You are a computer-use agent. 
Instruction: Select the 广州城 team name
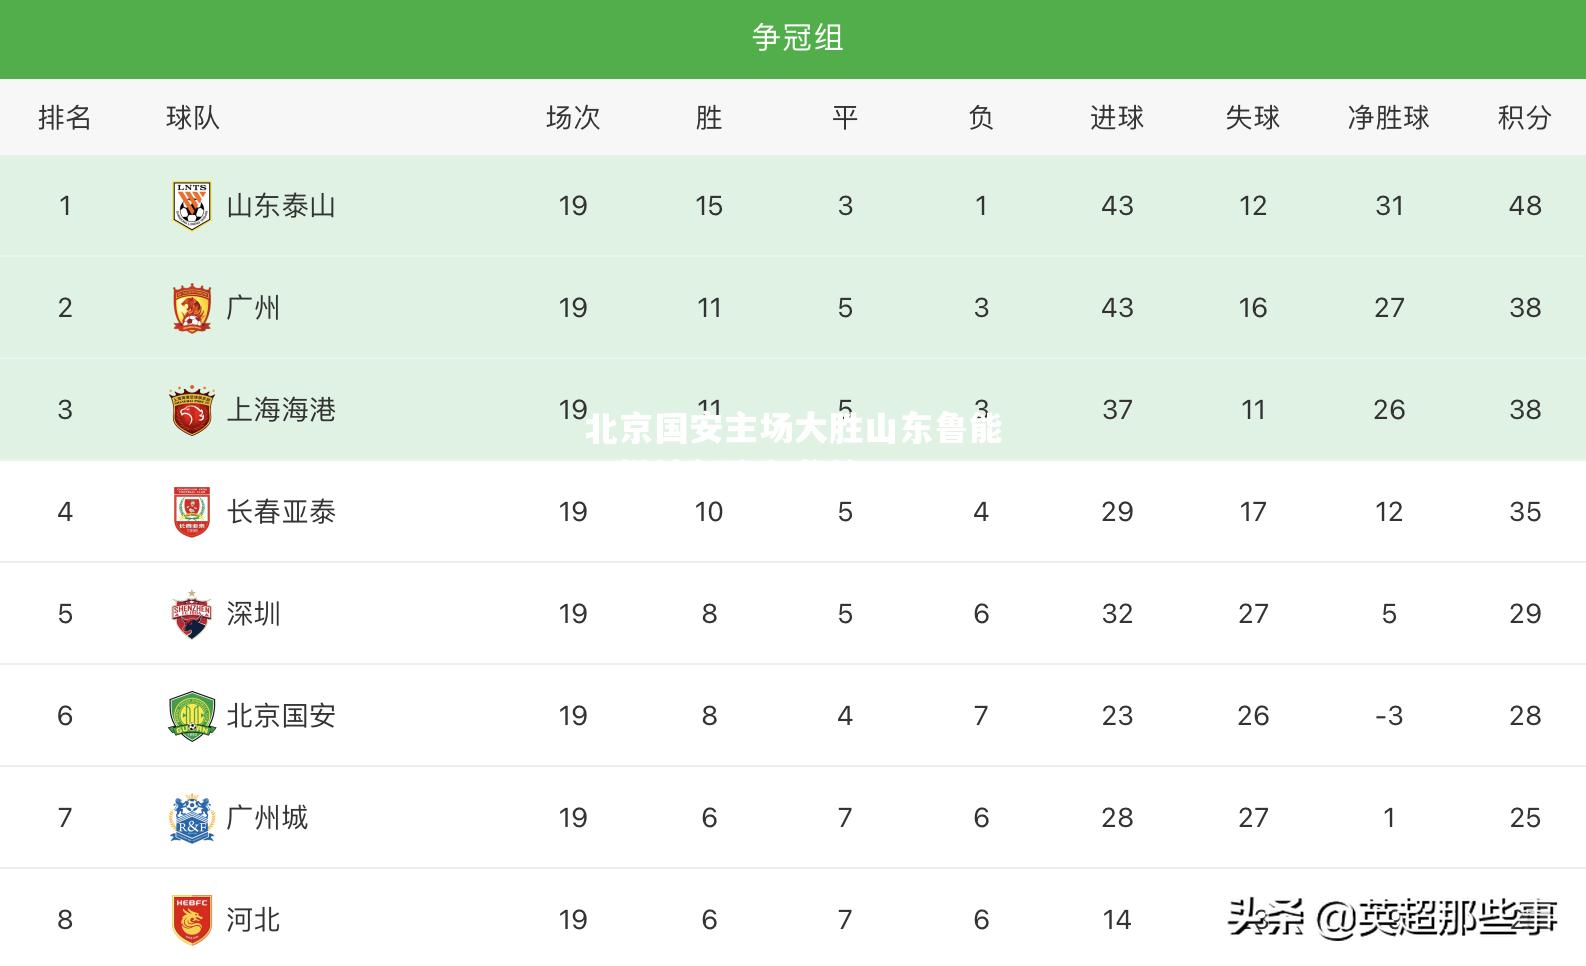click(267, 818)
